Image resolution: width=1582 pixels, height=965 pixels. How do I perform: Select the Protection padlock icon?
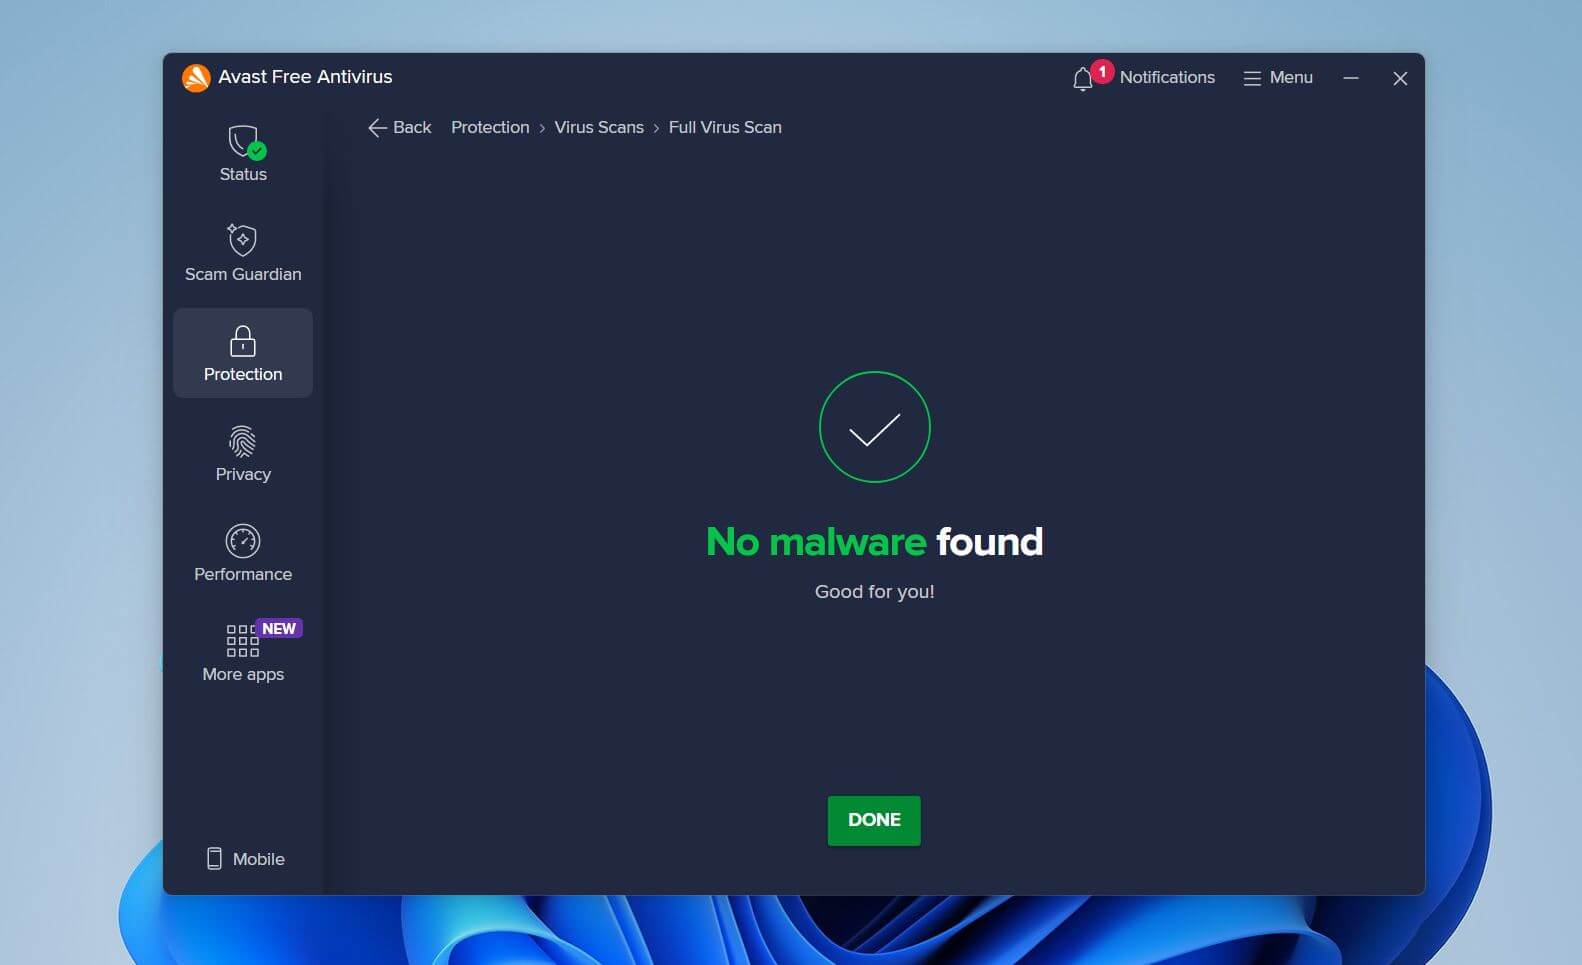point(243,342)
